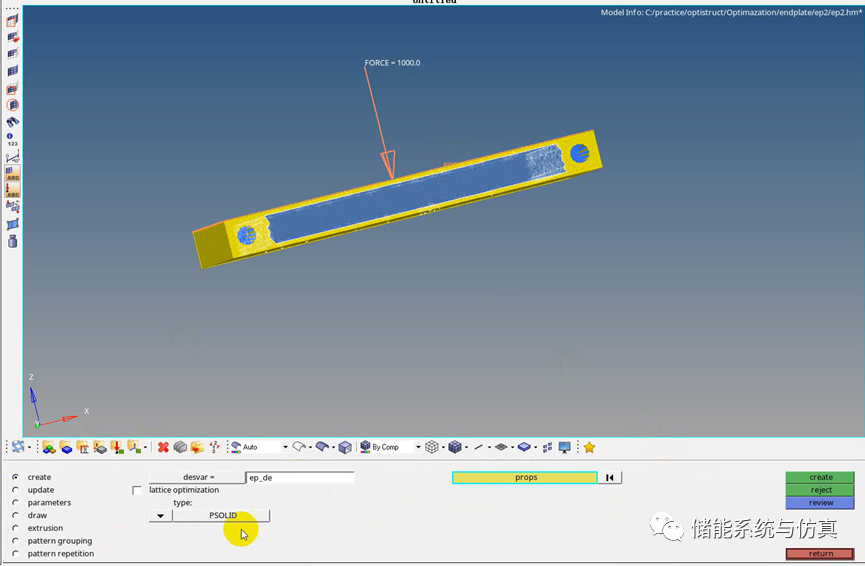The width and height of the screenshot is (865, 566).
Task: Select the pattern repetition radio button
Action: click(x=15, y=553)
